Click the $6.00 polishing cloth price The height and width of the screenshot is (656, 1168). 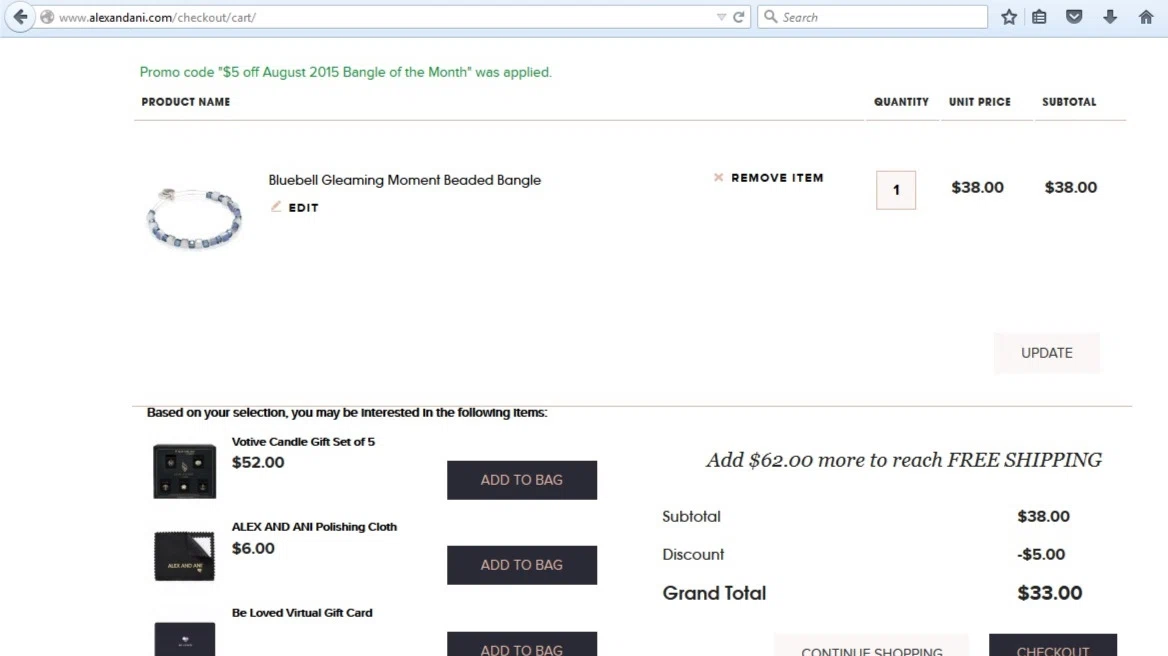point(253,549)
